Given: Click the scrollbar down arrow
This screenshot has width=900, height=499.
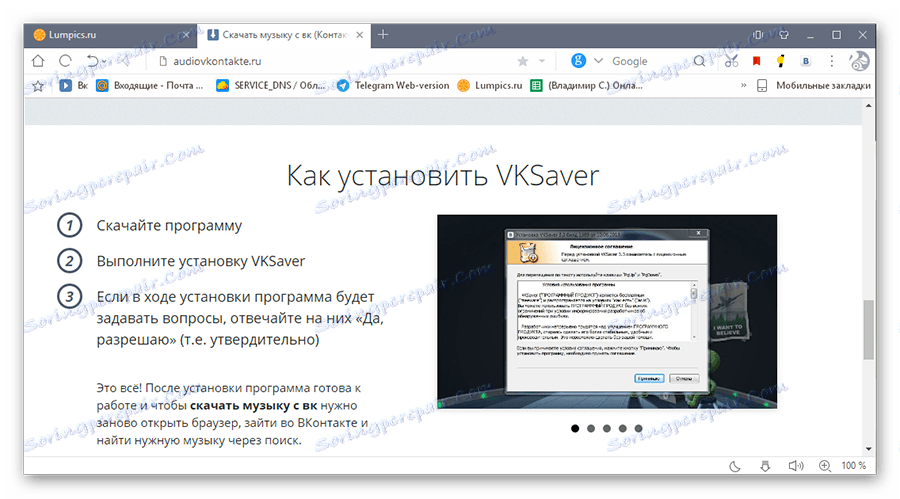Looking at the screenshot, I should 868,449.
